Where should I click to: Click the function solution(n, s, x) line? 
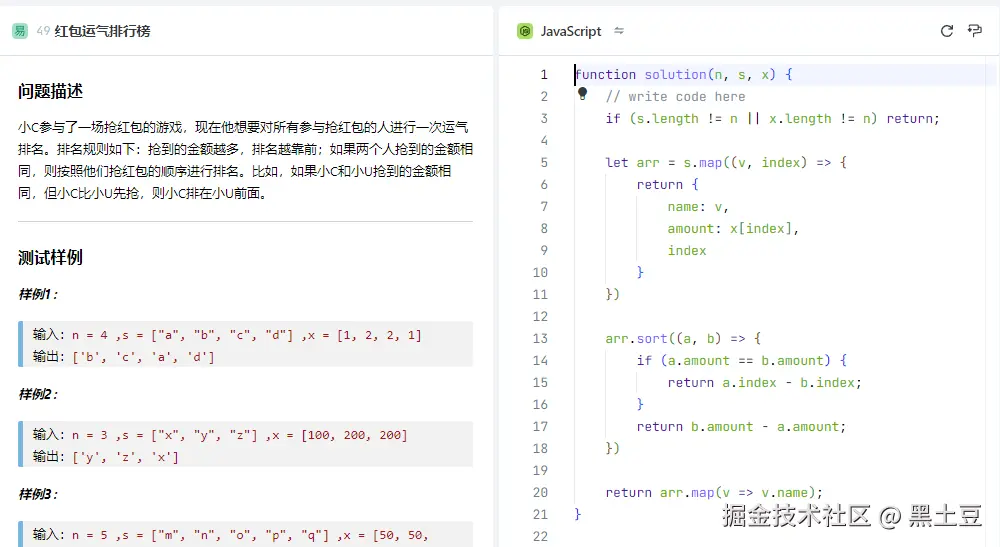point(684,75)
